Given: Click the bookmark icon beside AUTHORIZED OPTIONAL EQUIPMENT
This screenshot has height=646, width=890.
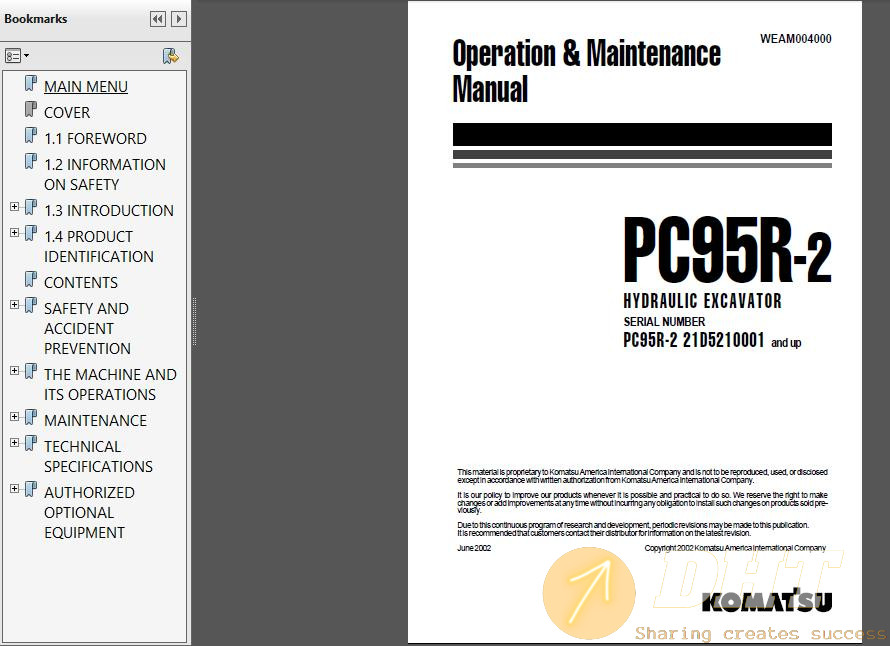Looking at the screenshot, I should [x=31, y=490].
